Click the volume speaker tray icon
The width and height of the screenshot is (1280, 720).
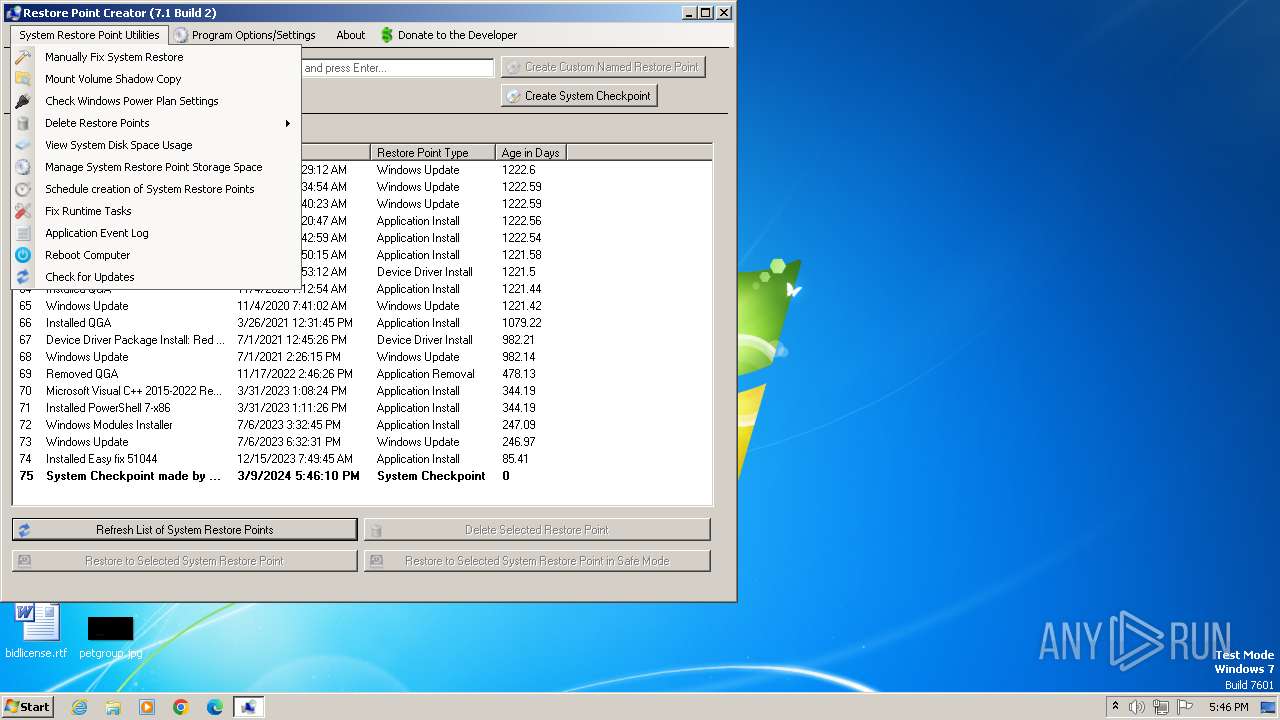(1137, 707)
